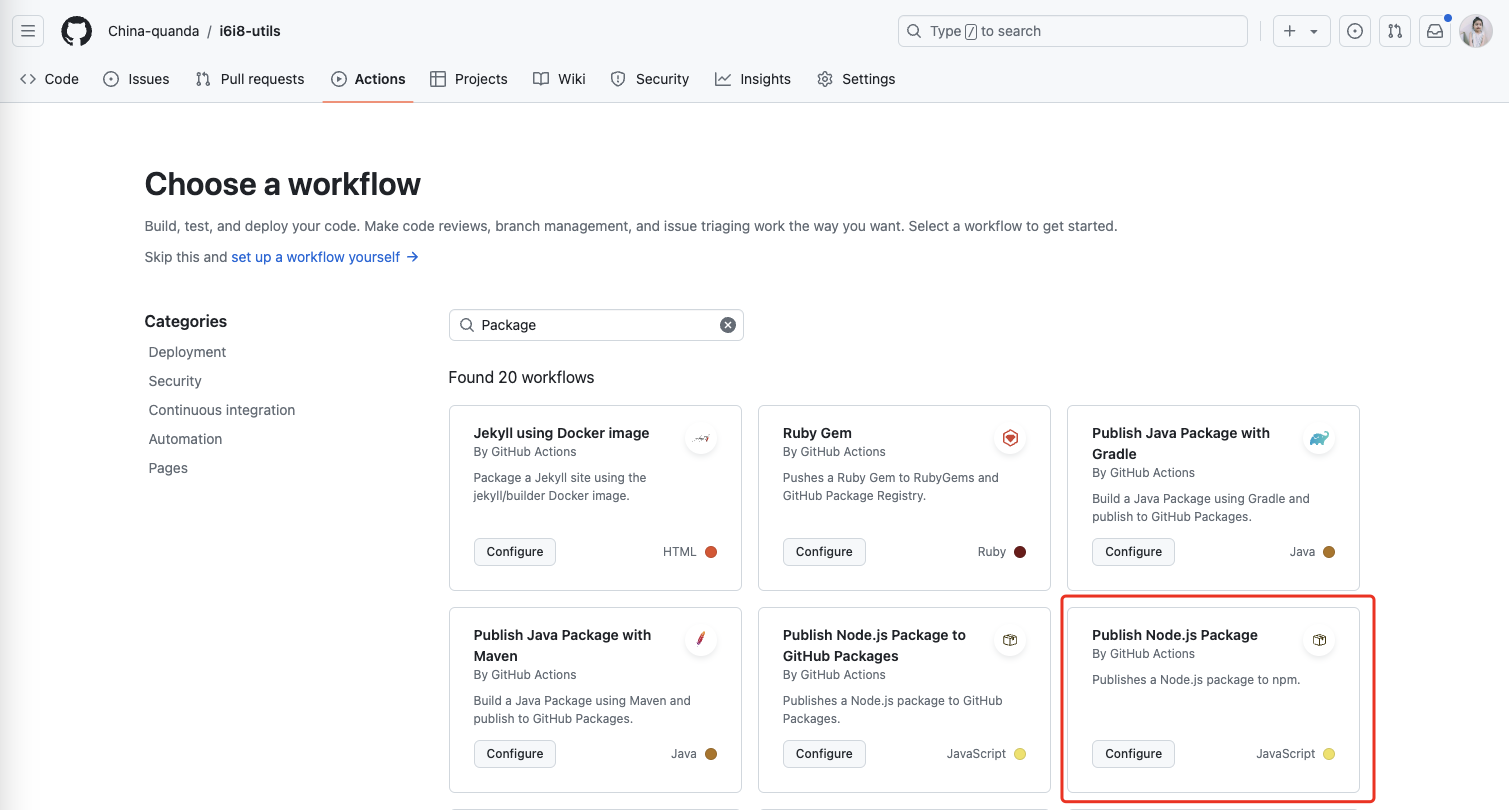Click the Gradle elephant logo icon
The image size is (1509, 810).
tap(1319, 438)
